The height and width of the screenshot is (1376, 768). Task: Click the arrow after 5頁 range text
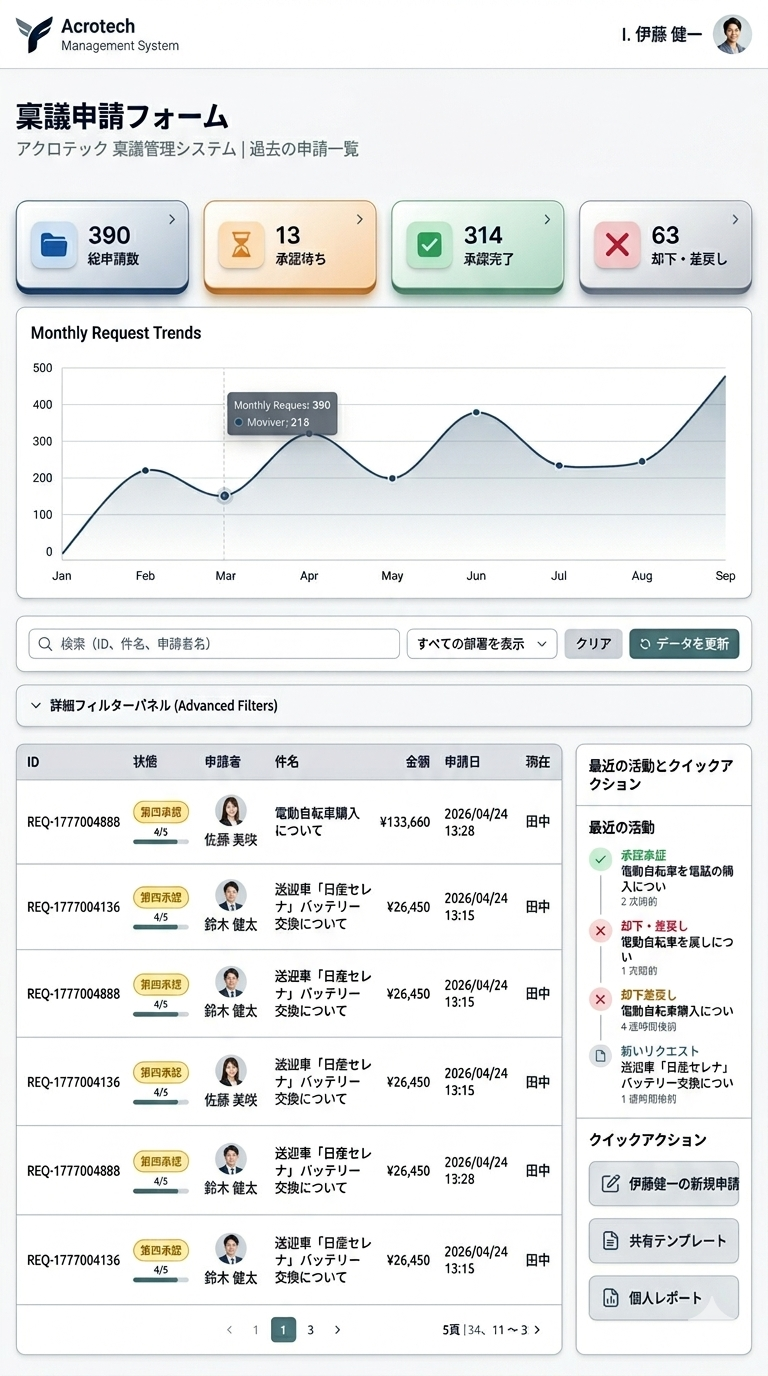(x=537, y=1330)
